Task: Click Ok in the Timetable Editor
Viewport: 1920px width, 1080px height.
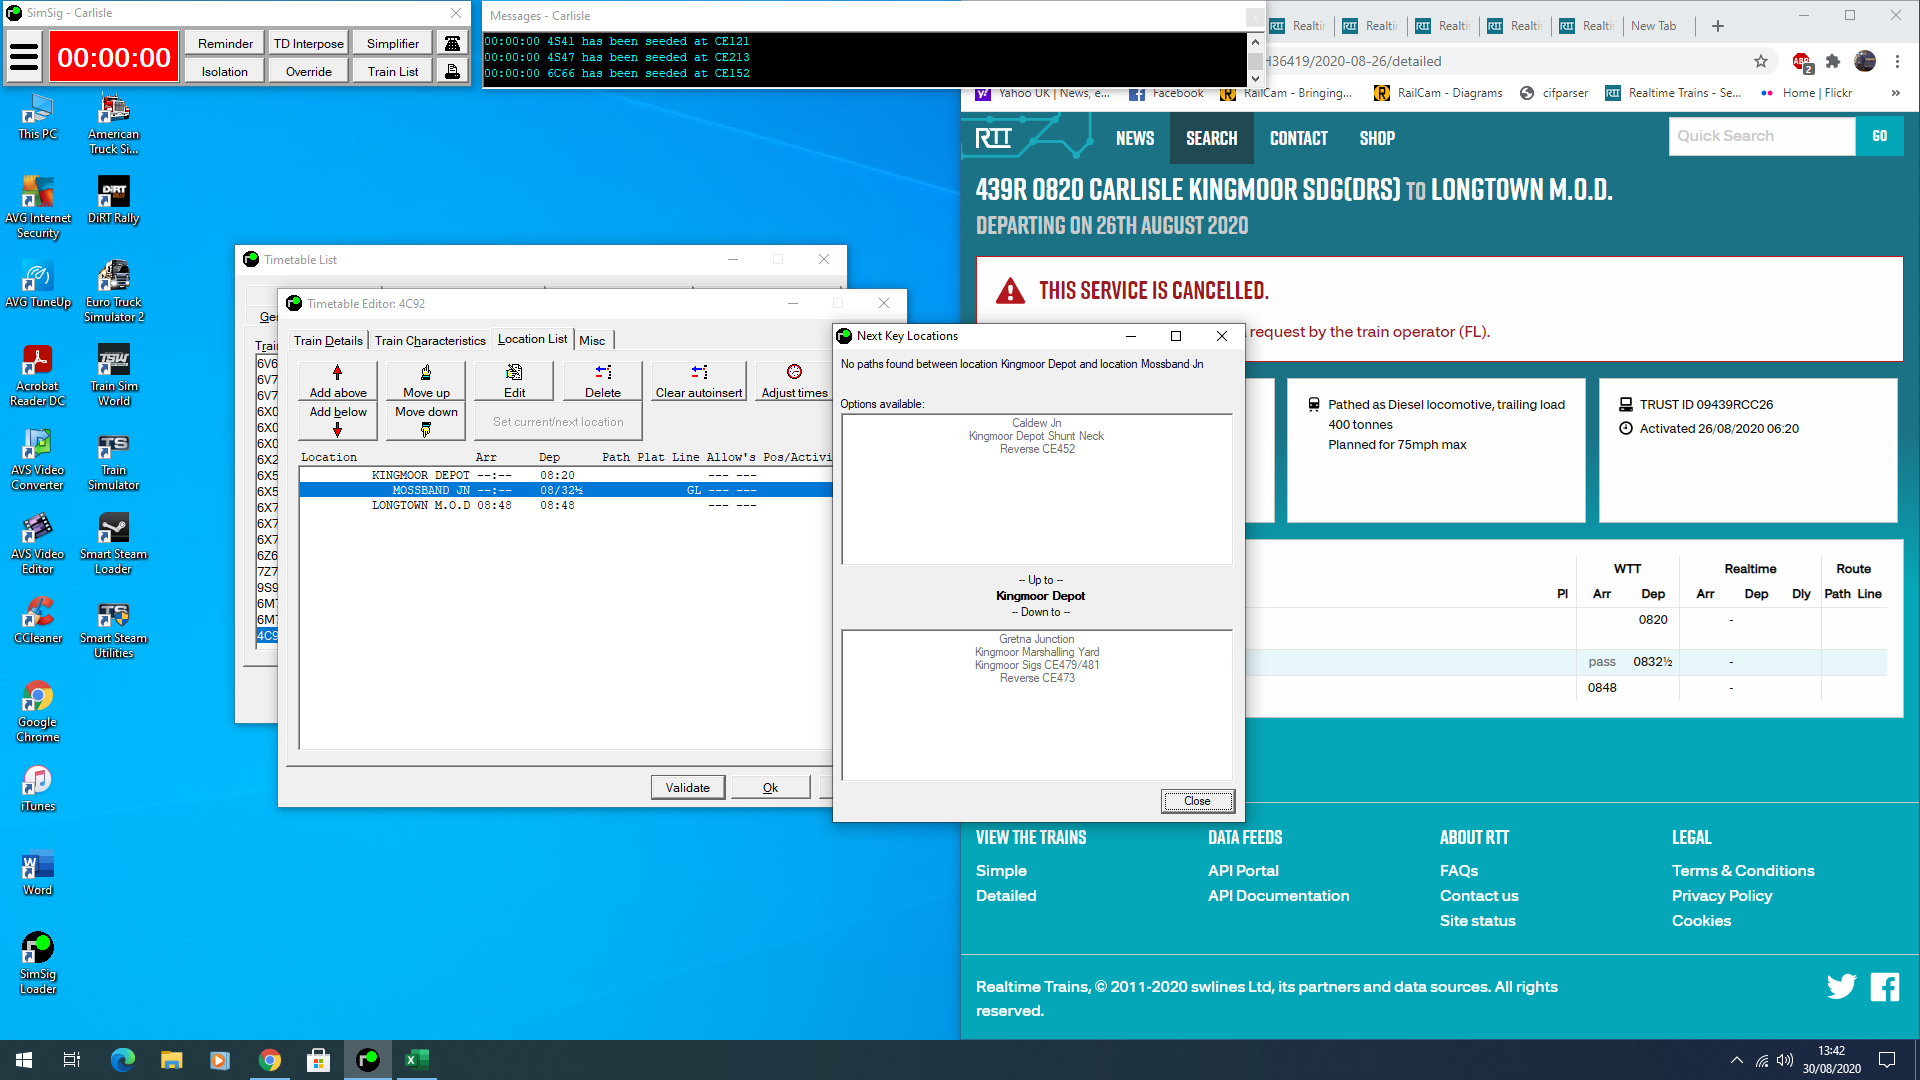Action: pyautogui.click(x=770, y=787)
